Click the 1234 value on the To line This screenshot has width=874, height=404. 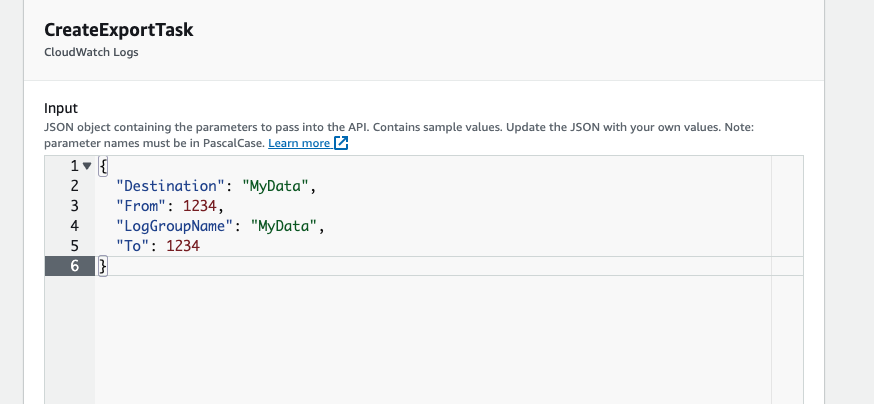183,246
